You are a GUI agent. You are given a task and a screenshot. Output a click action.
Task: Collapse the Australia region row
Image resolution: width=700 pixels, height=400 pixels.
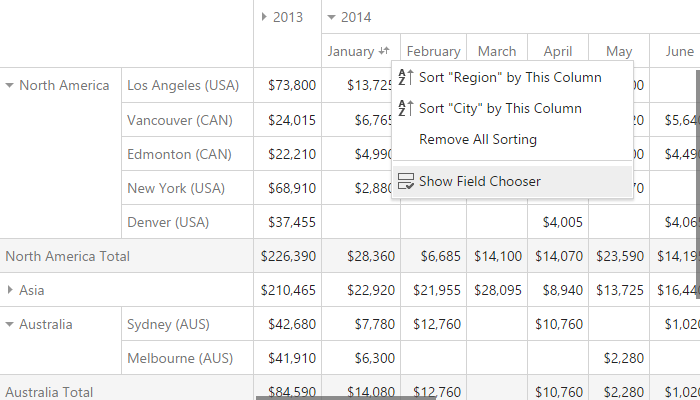(x=9, y=325)
